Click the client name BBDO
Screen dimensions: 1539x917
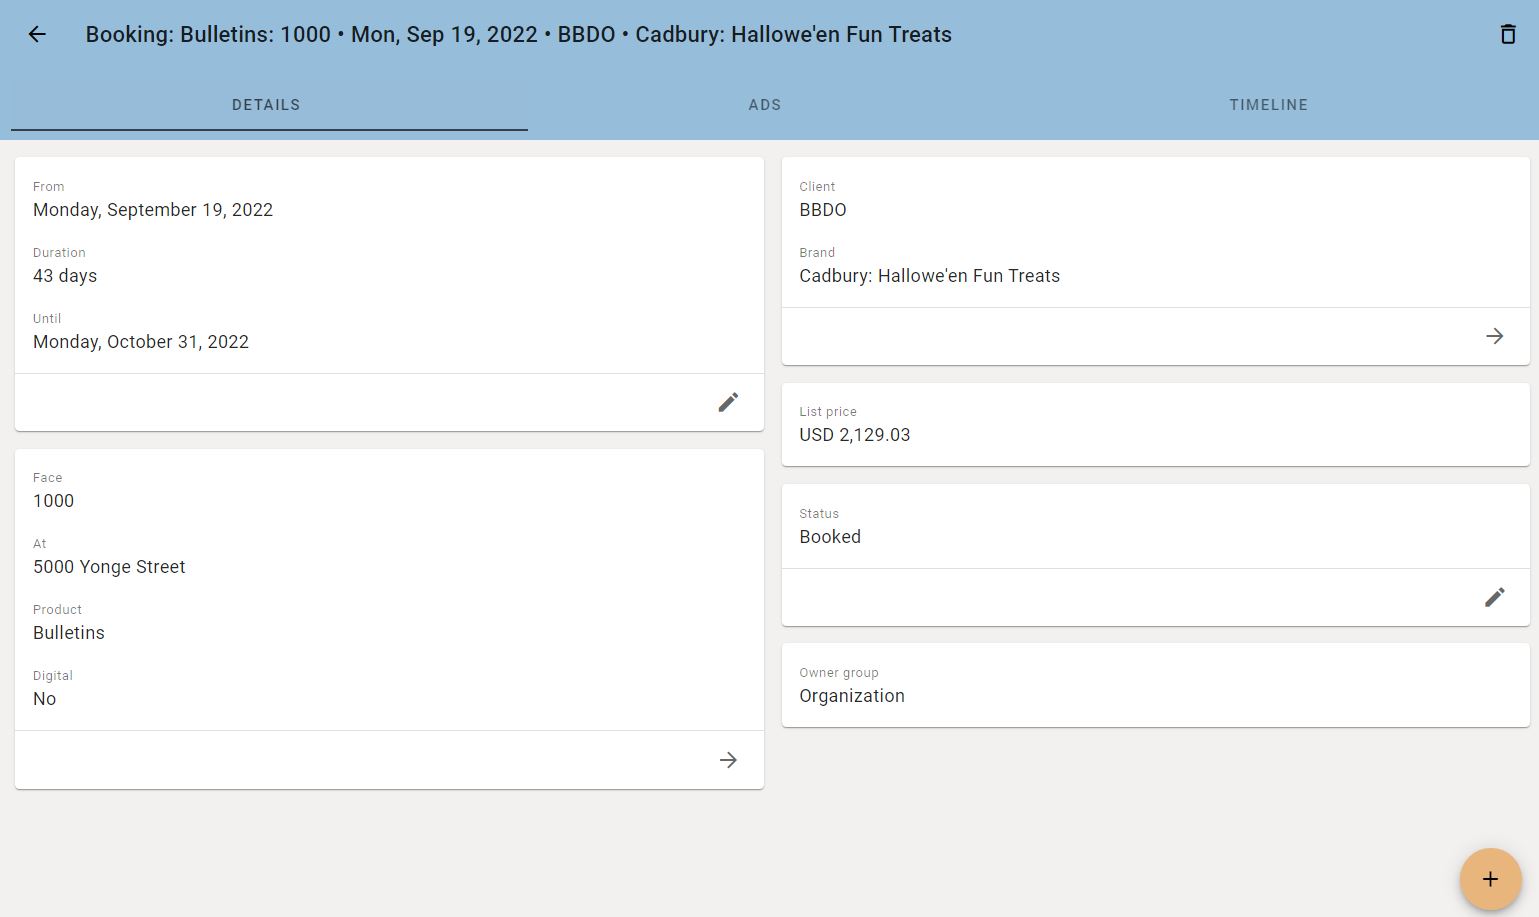823,210
